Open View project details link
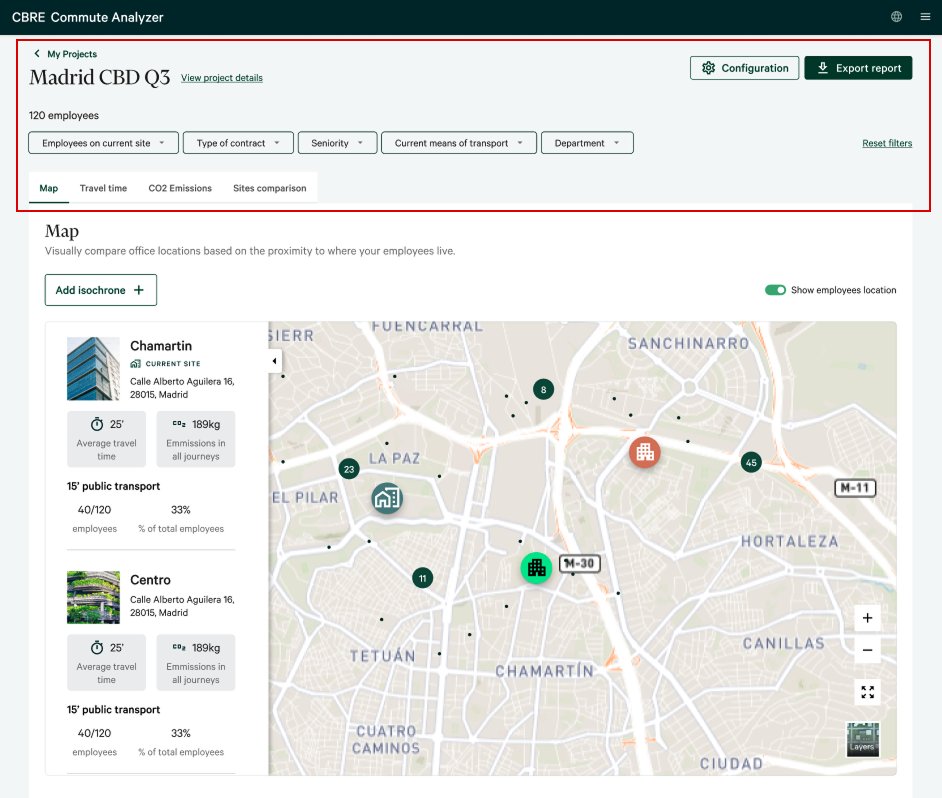 (222, 78)
